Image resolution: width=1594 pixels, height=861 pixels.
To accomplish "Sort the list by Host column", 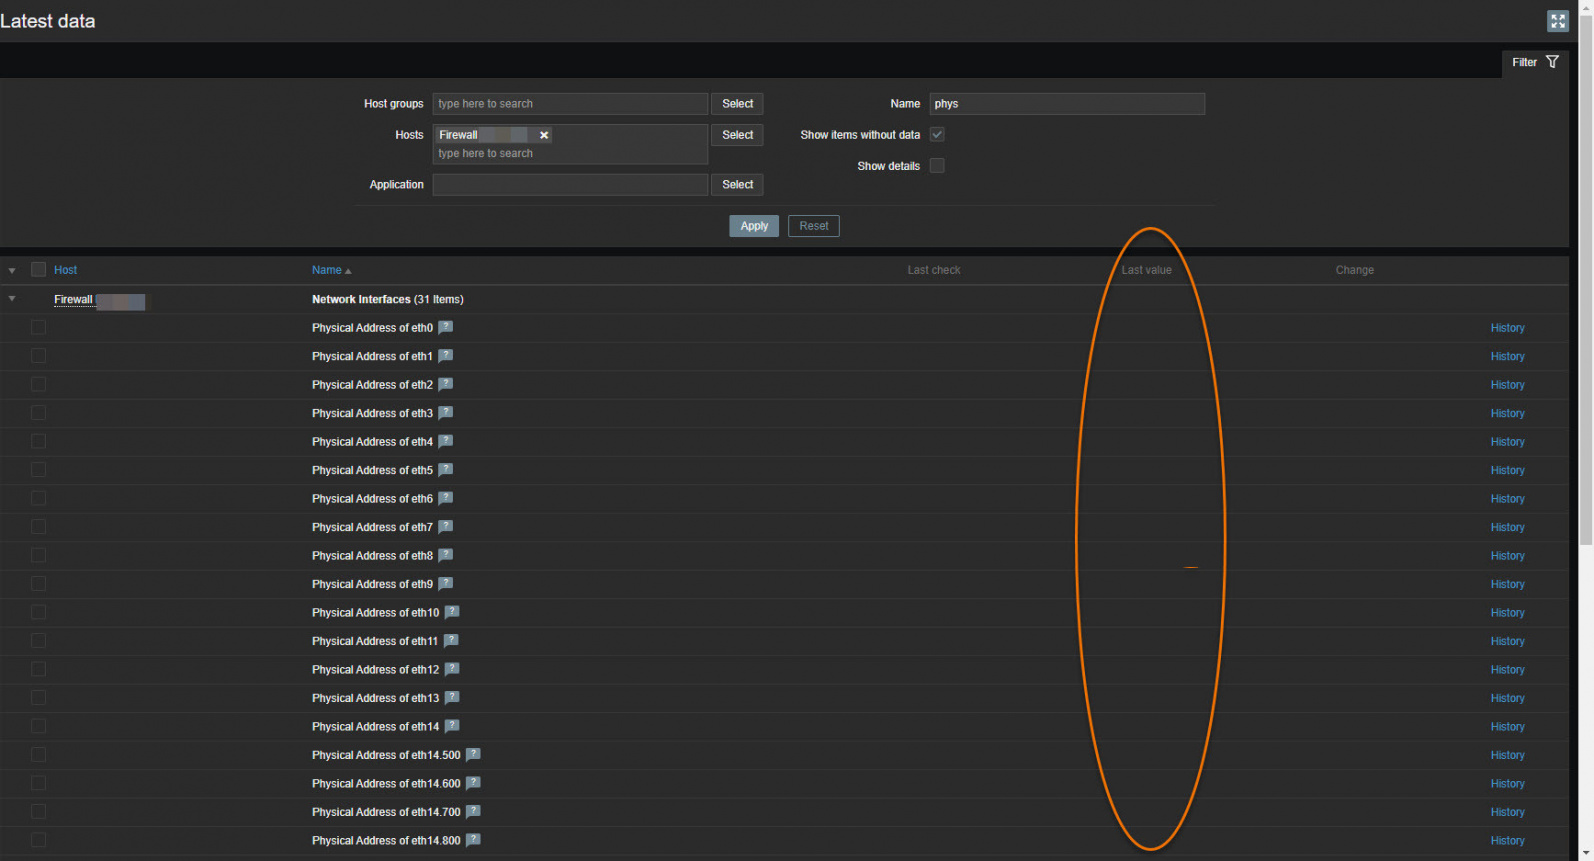I will click(65, 270).
